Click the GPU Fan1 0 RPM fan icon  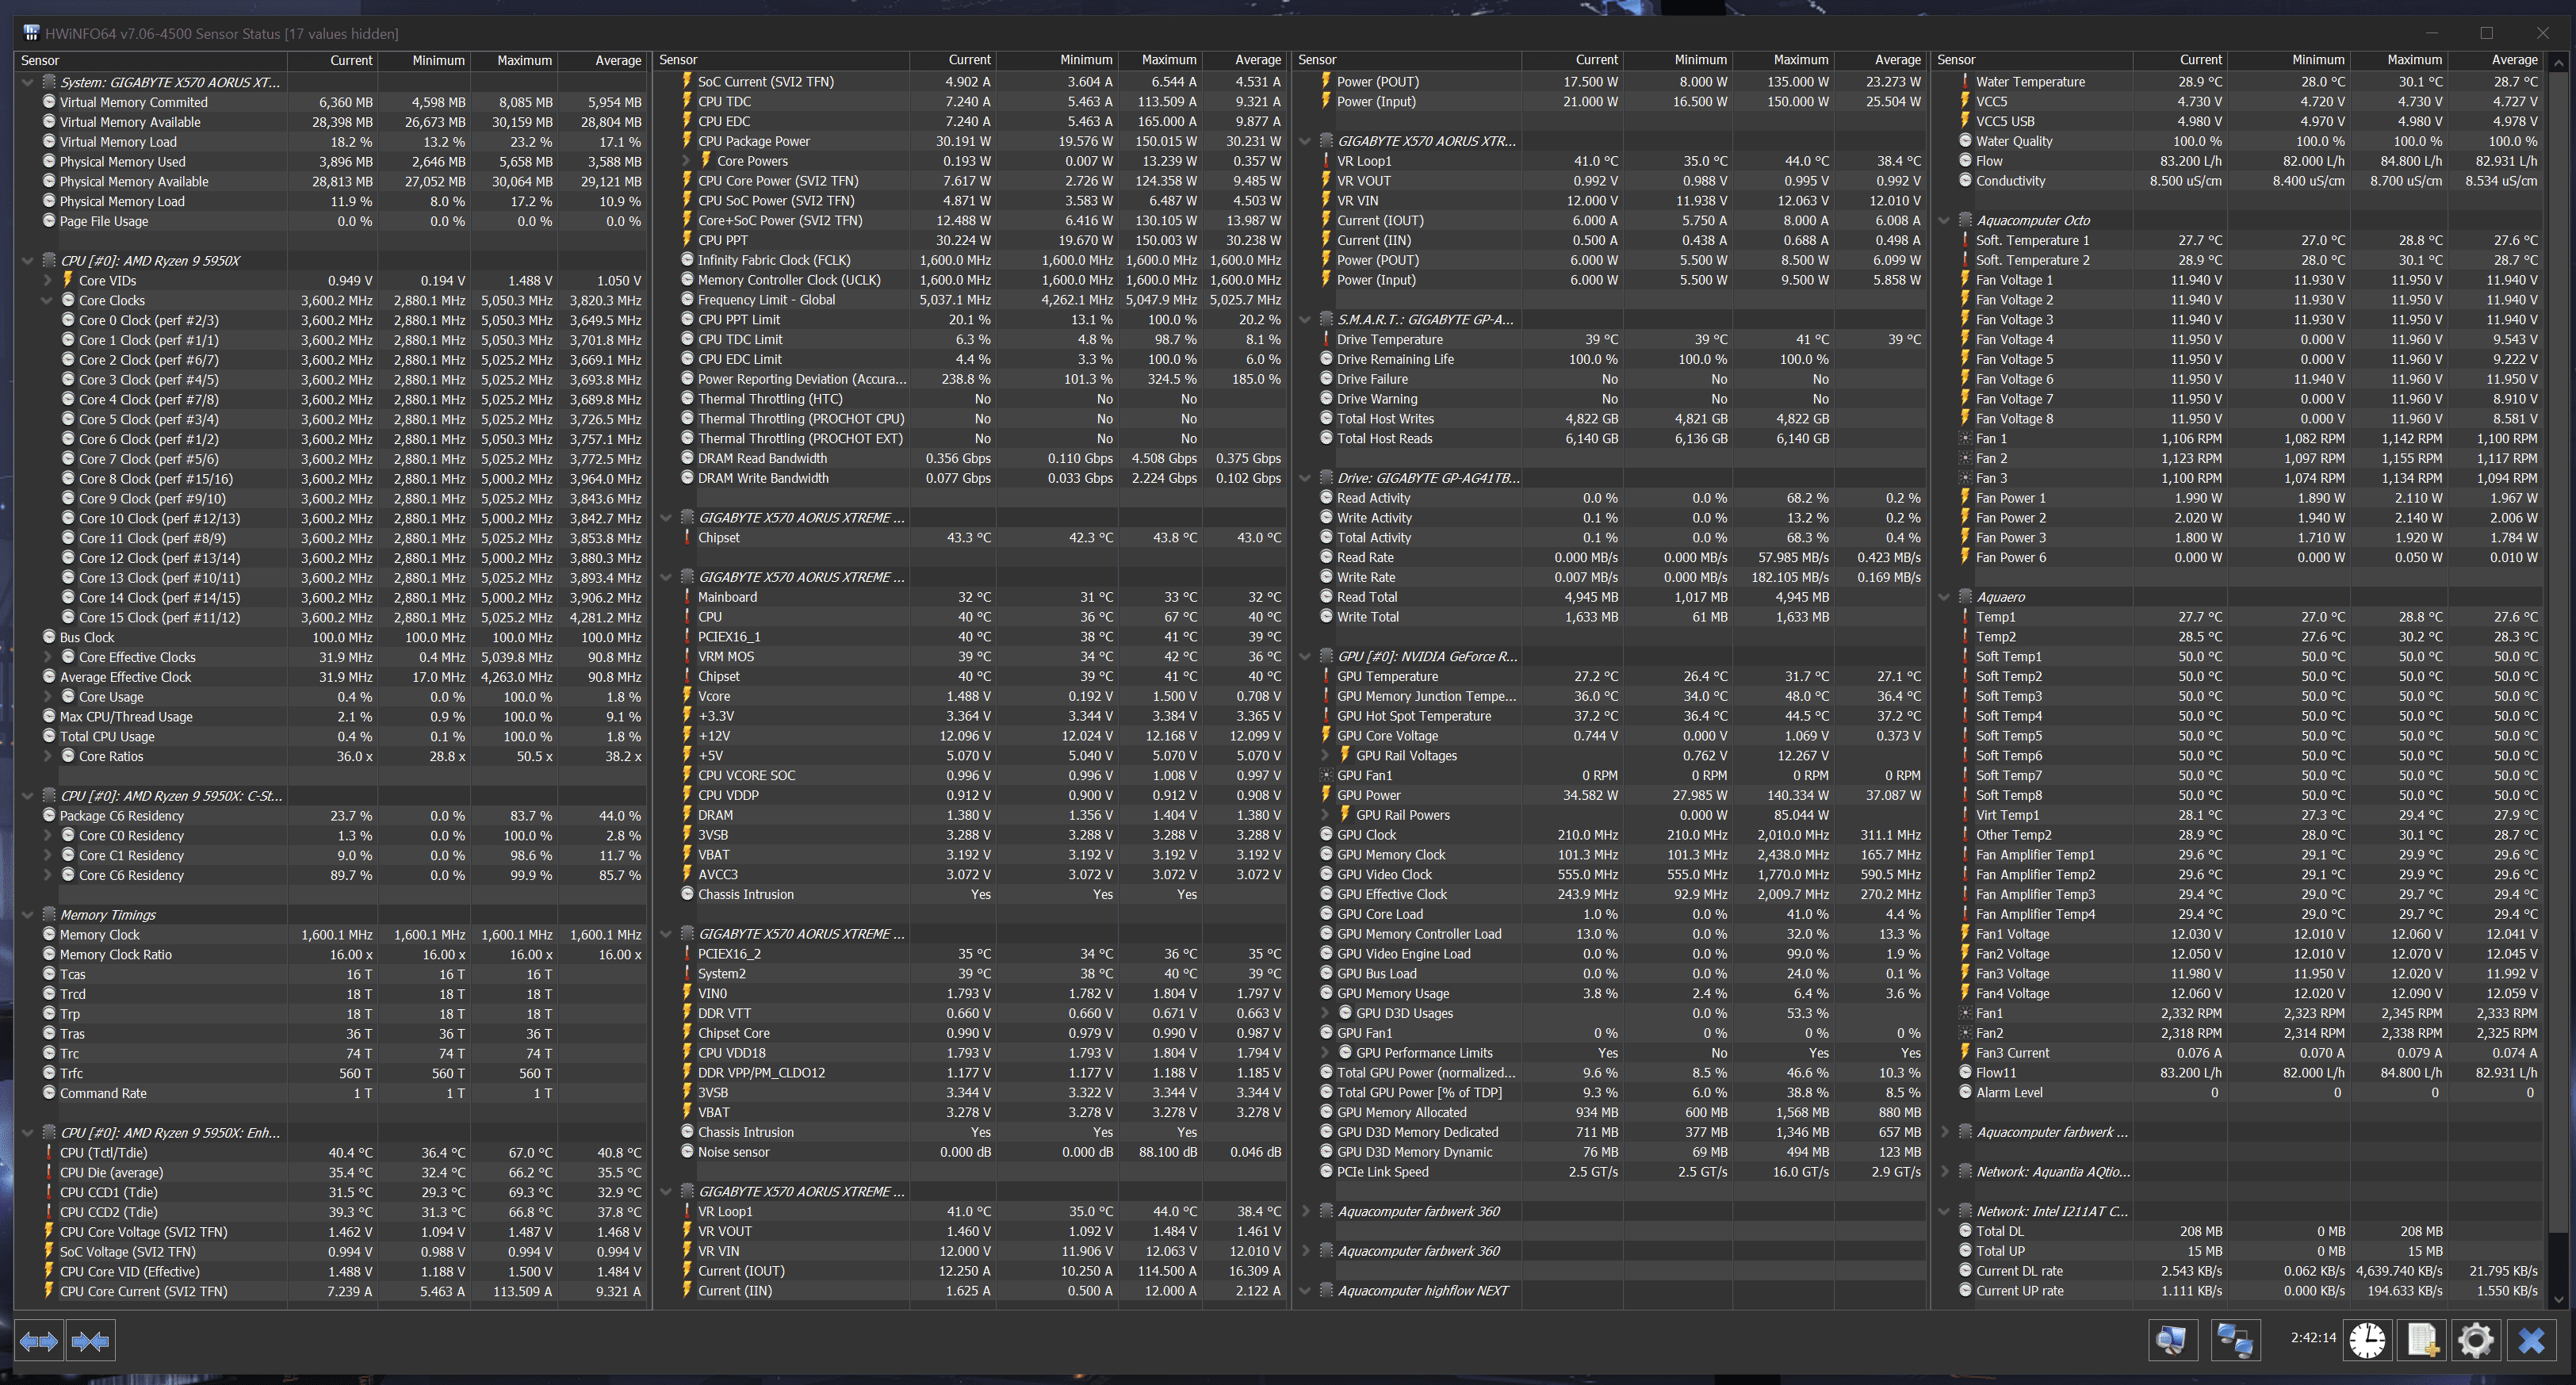1326,775
